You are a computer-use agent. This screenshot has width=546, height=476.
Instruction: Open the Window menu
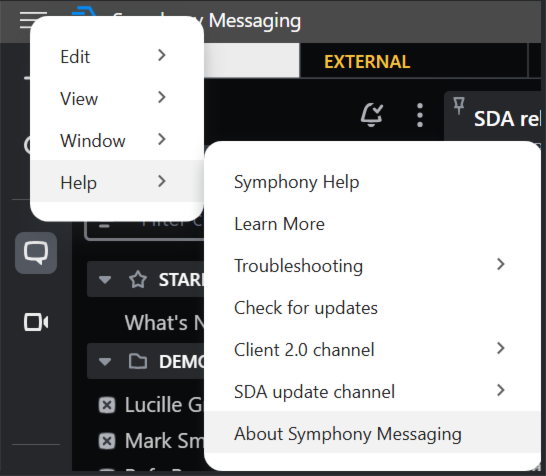117,140
